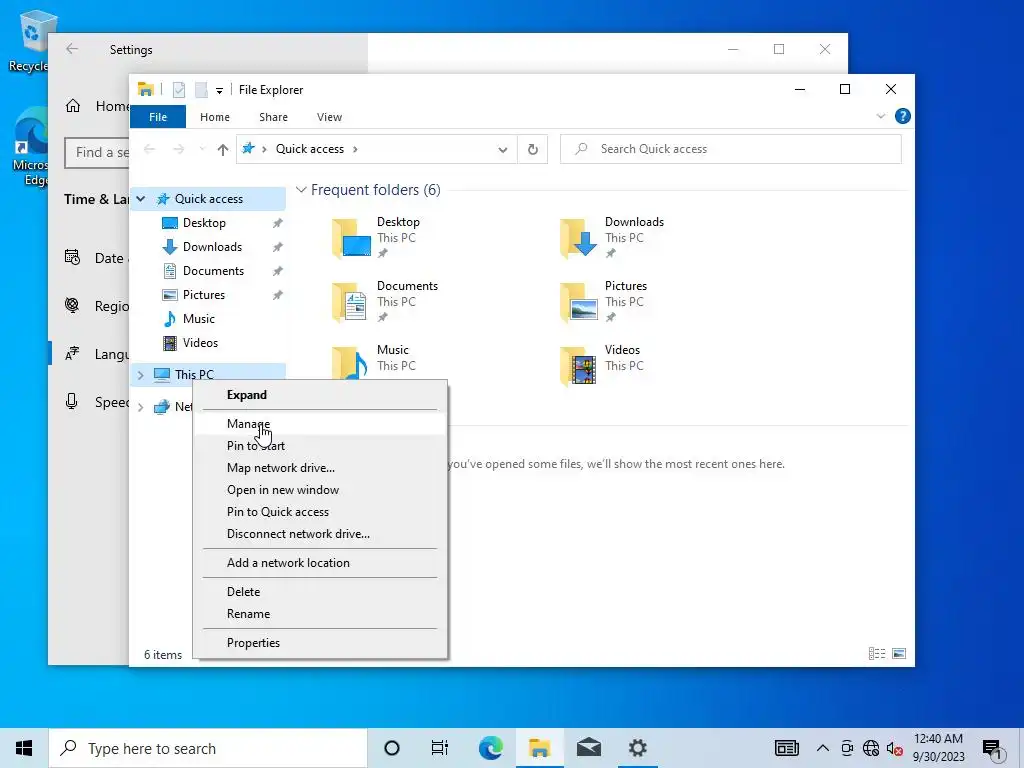Choose Rename from the context menu
Viewport: 1024px width, 768px height.
coord(320,614)
